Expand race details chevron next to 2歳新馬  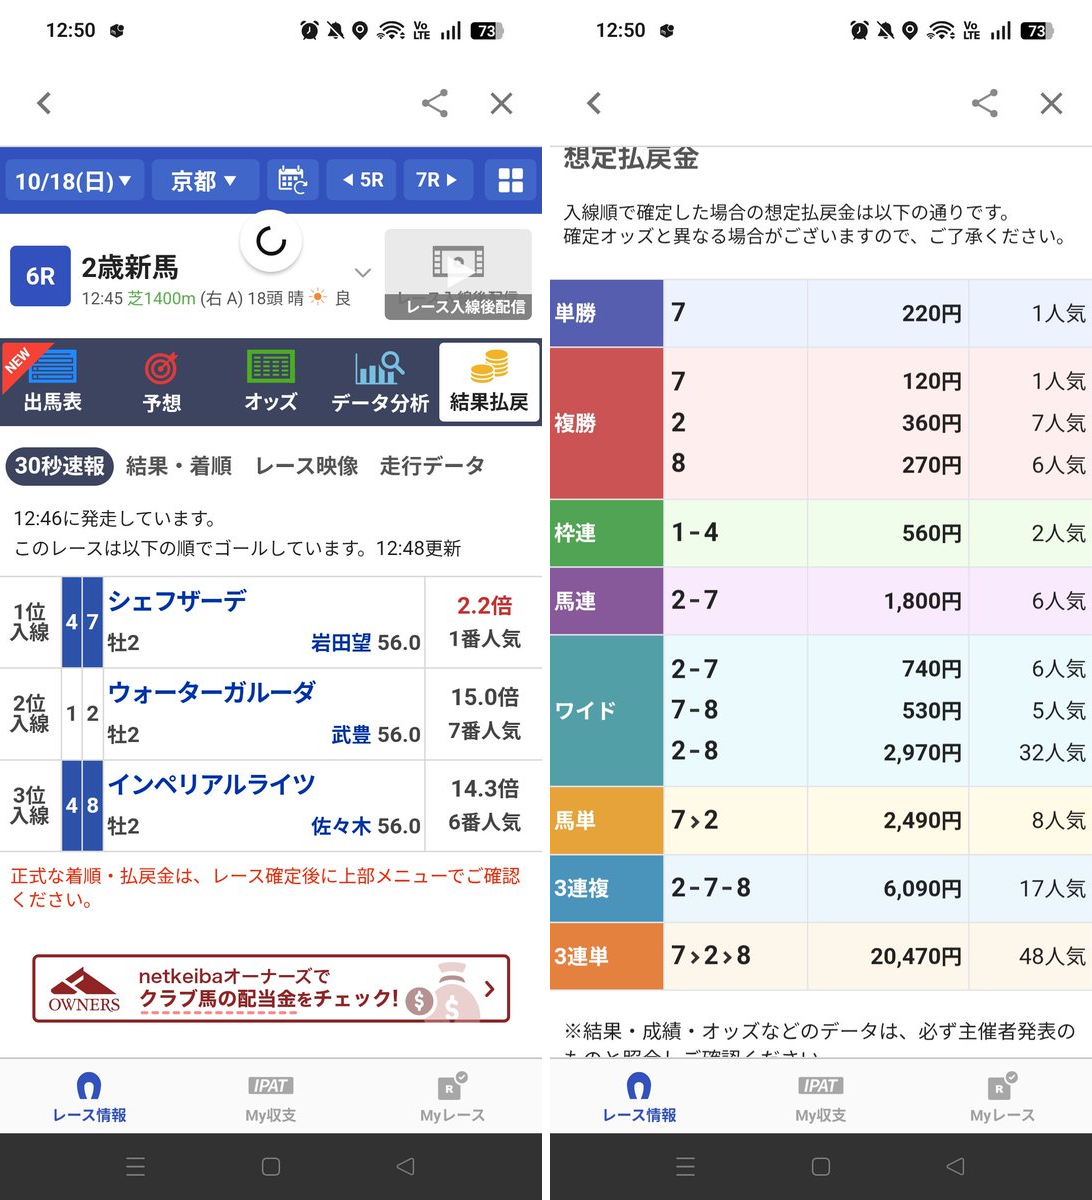coord(363,272)
